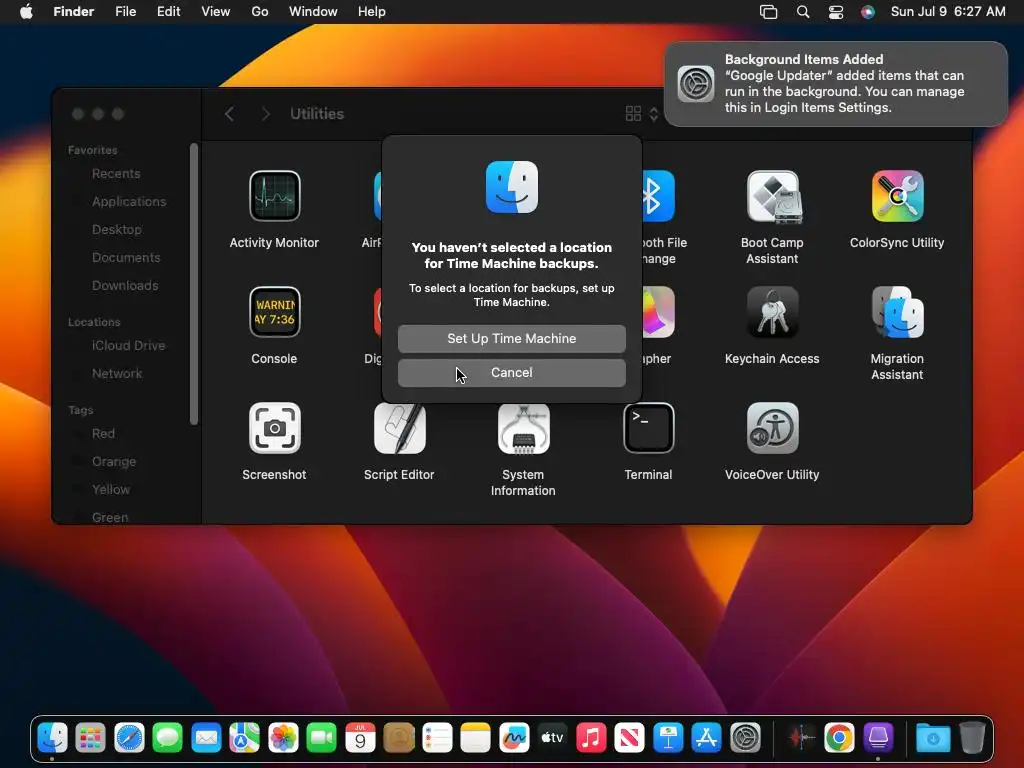Open the Edit menu
Viewport: 1024px width, 768px height.
168,12
